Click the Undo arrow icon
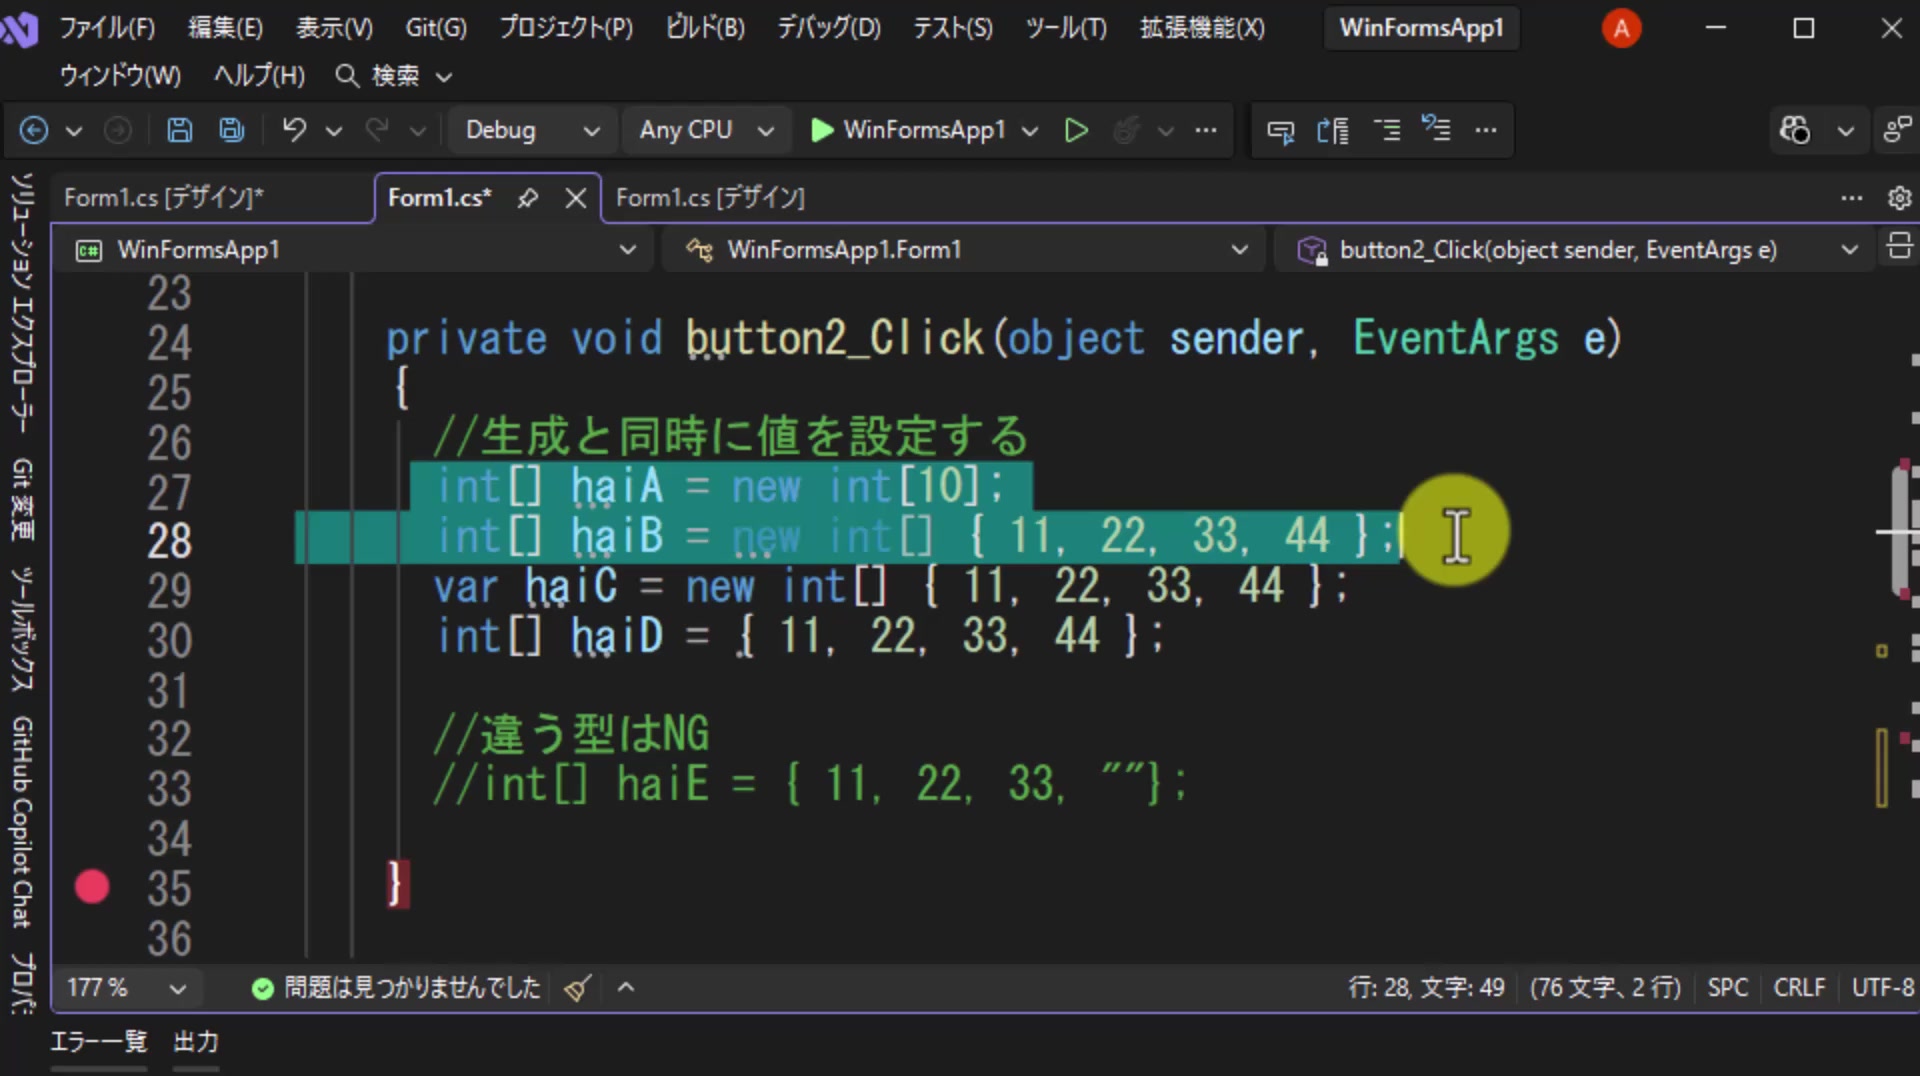The width and height of the screenshot is (1920, 1076). point(294,130)
